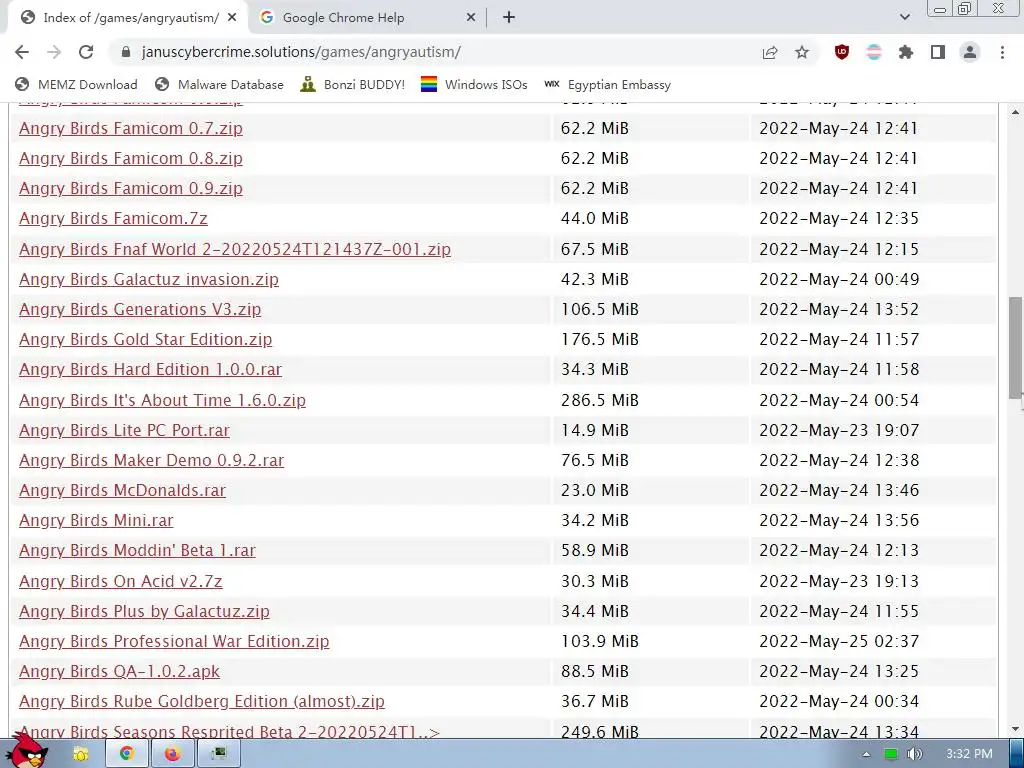
Task: Click the forward navigation arrow
Action: tap(54, 52)
